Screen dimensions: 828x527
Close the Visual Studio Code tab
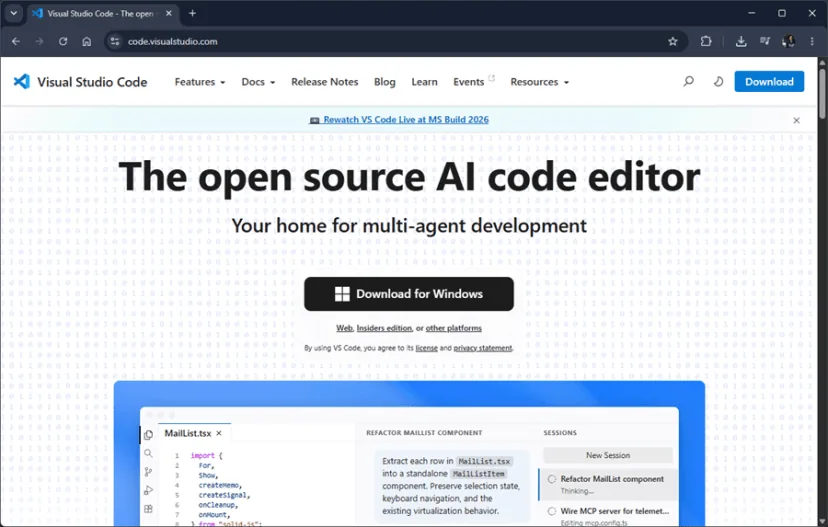click(x=168, y=13)
